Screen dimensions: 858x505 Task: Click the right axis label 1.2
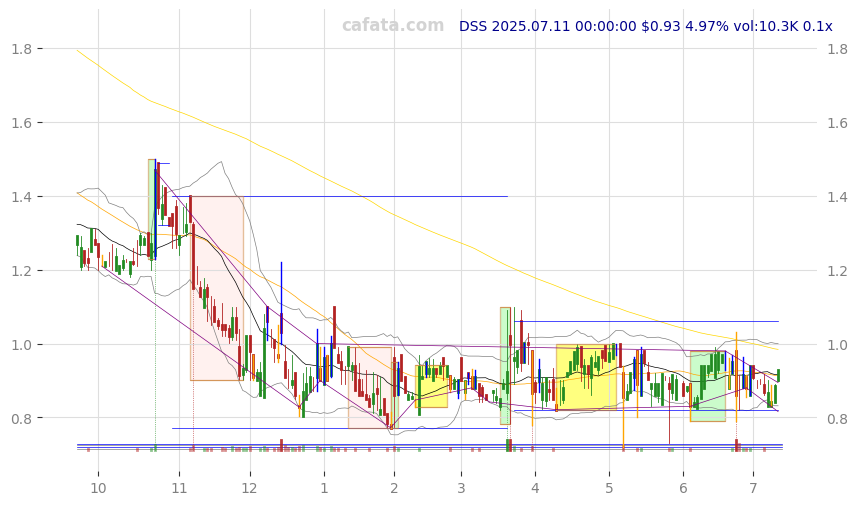pos(838,271)
